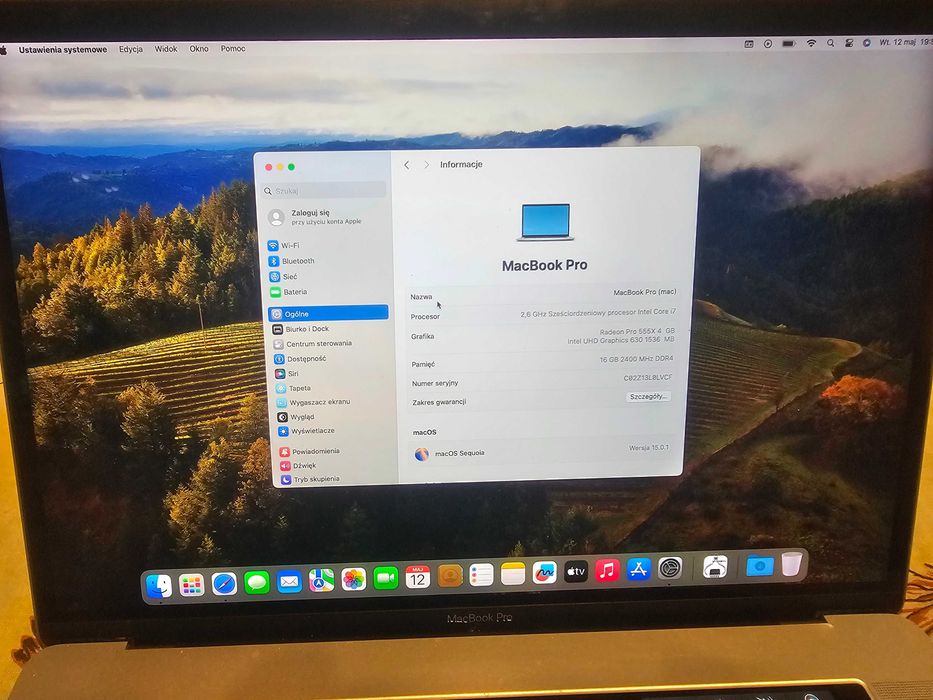Click the Szczegóły... warranty button
The image size is (933, 700).
(x=649, y=396)
